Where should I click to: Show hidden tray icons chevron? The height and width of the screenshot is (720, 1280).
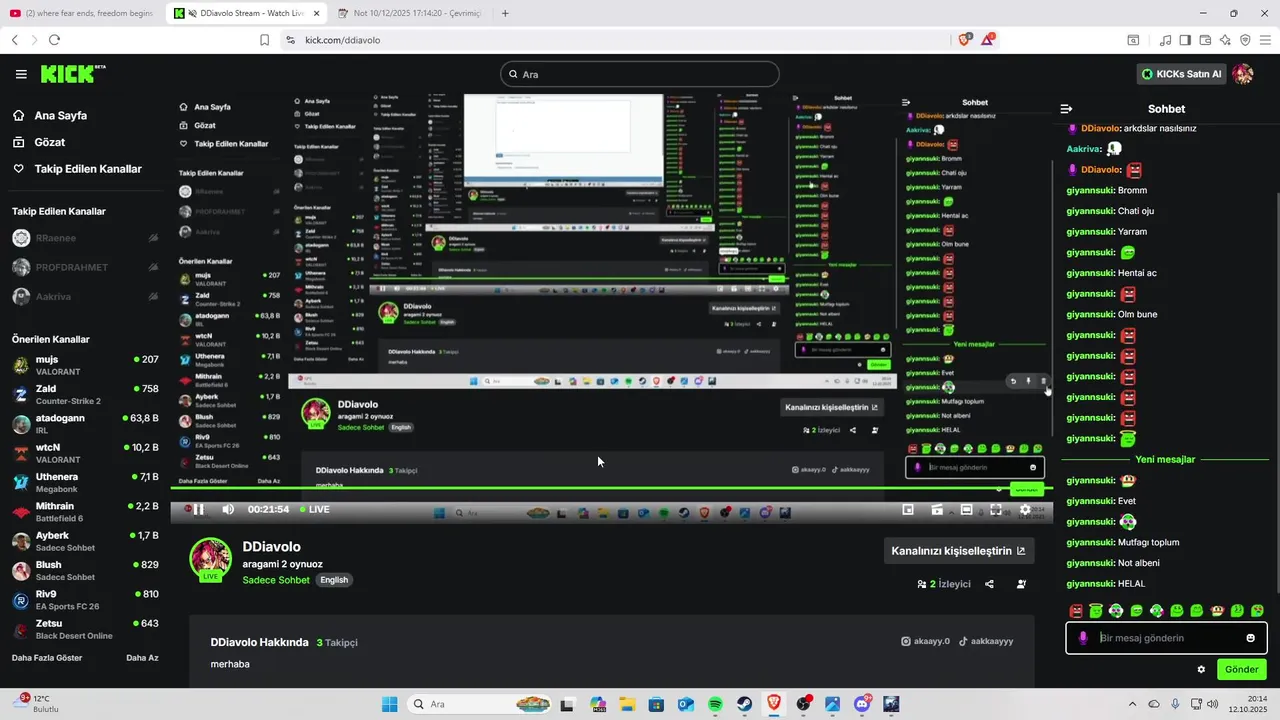pyautogui.click(x=1134, y=704)
